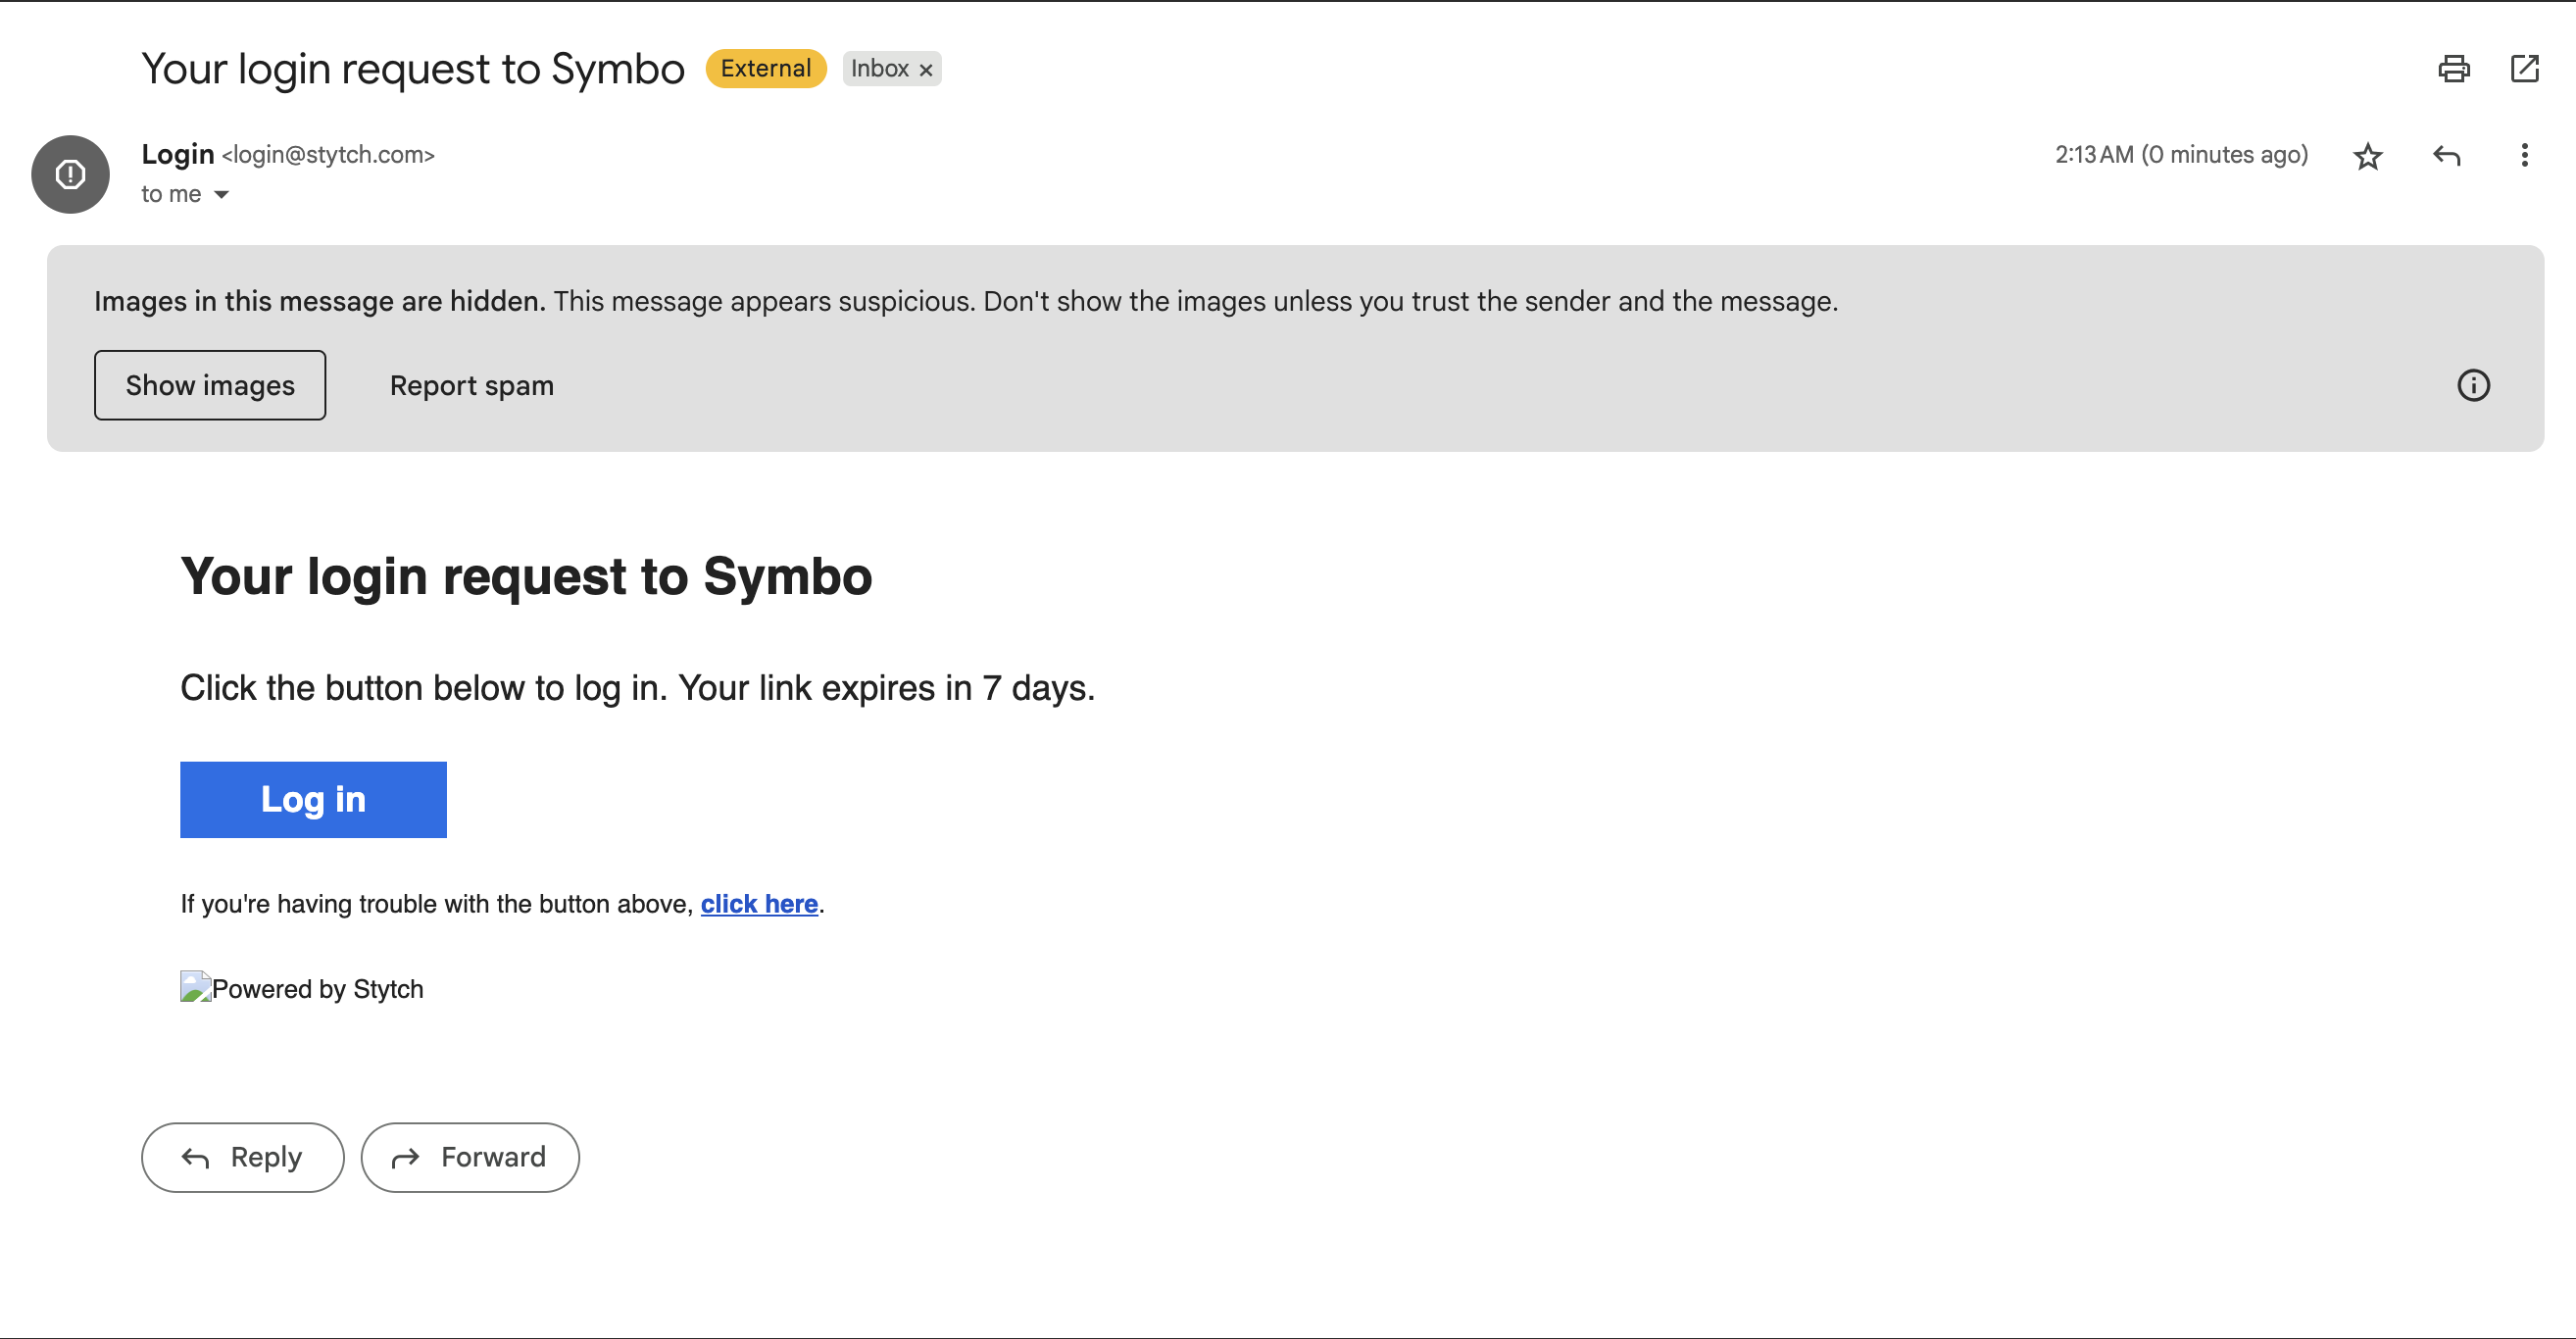This screenshot has width=2576, height=1339.
Task: Click the sender's warning avatar icon
Action: click(x=70, y=174)
